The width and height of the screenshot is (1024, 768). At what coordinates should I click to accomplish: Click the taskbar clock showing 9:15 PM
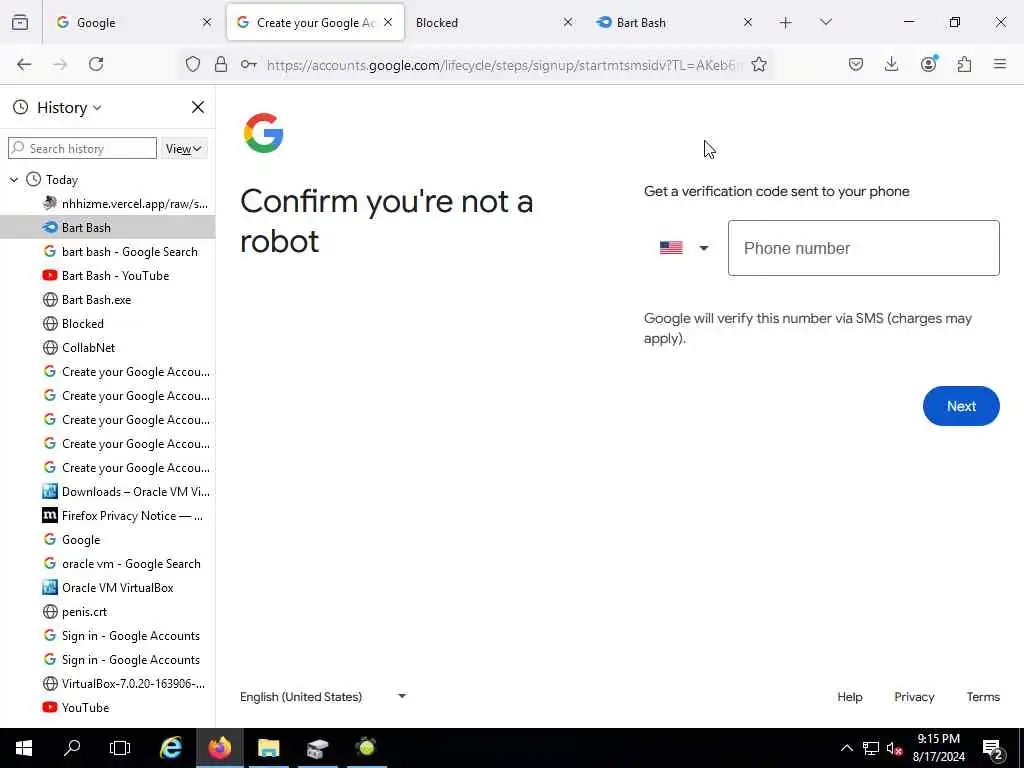pyautogui.click(x=938, y=748)
